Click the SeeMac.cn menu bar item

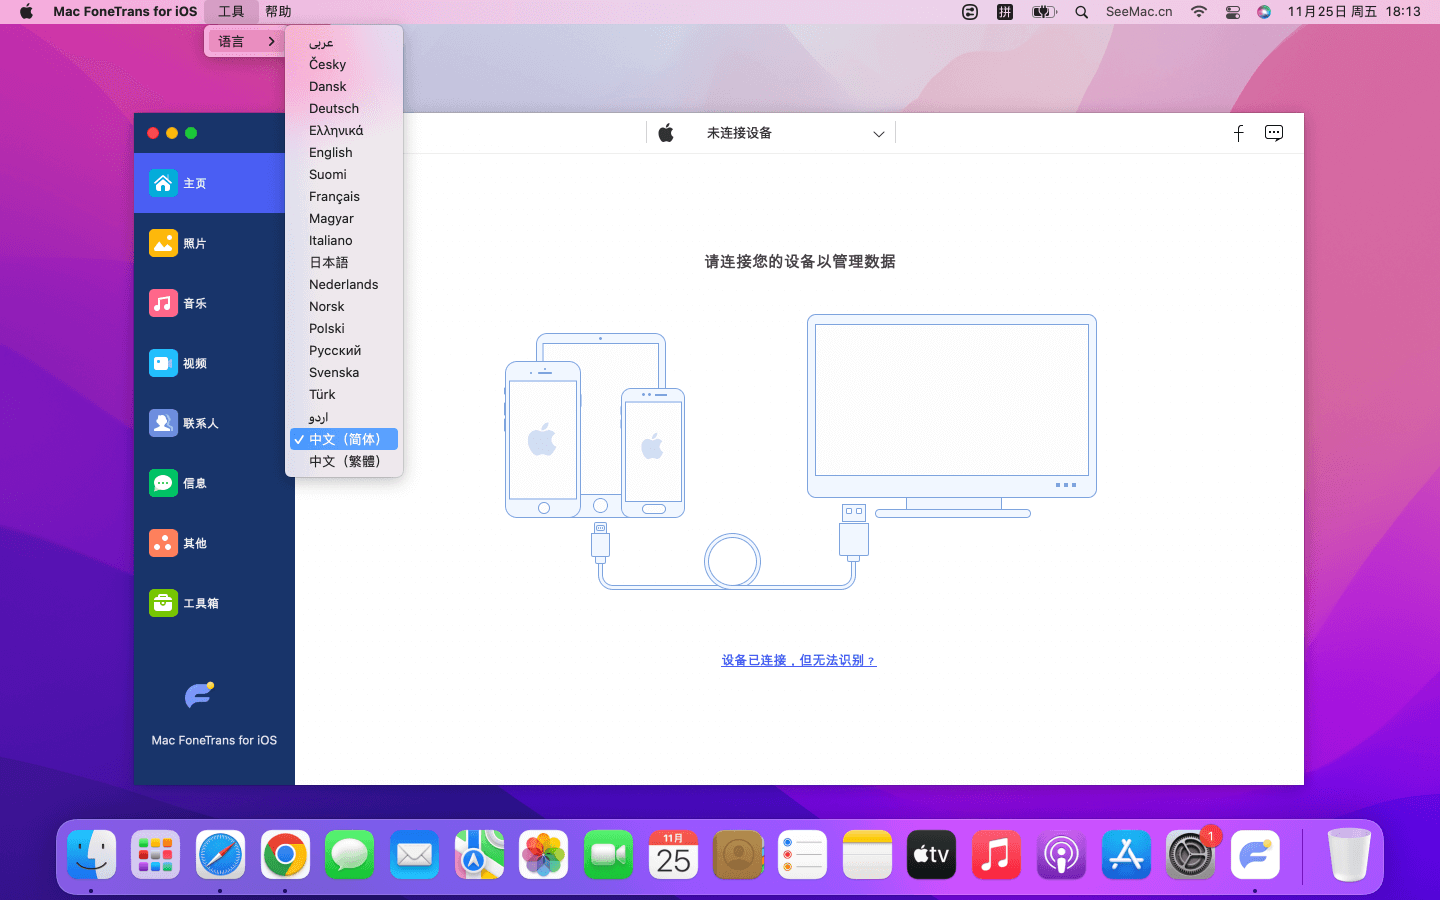point(1139,12)
